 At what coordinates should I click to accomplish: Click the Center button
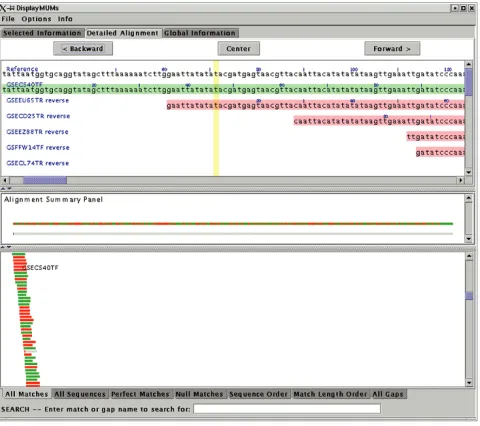coord(239,49)
